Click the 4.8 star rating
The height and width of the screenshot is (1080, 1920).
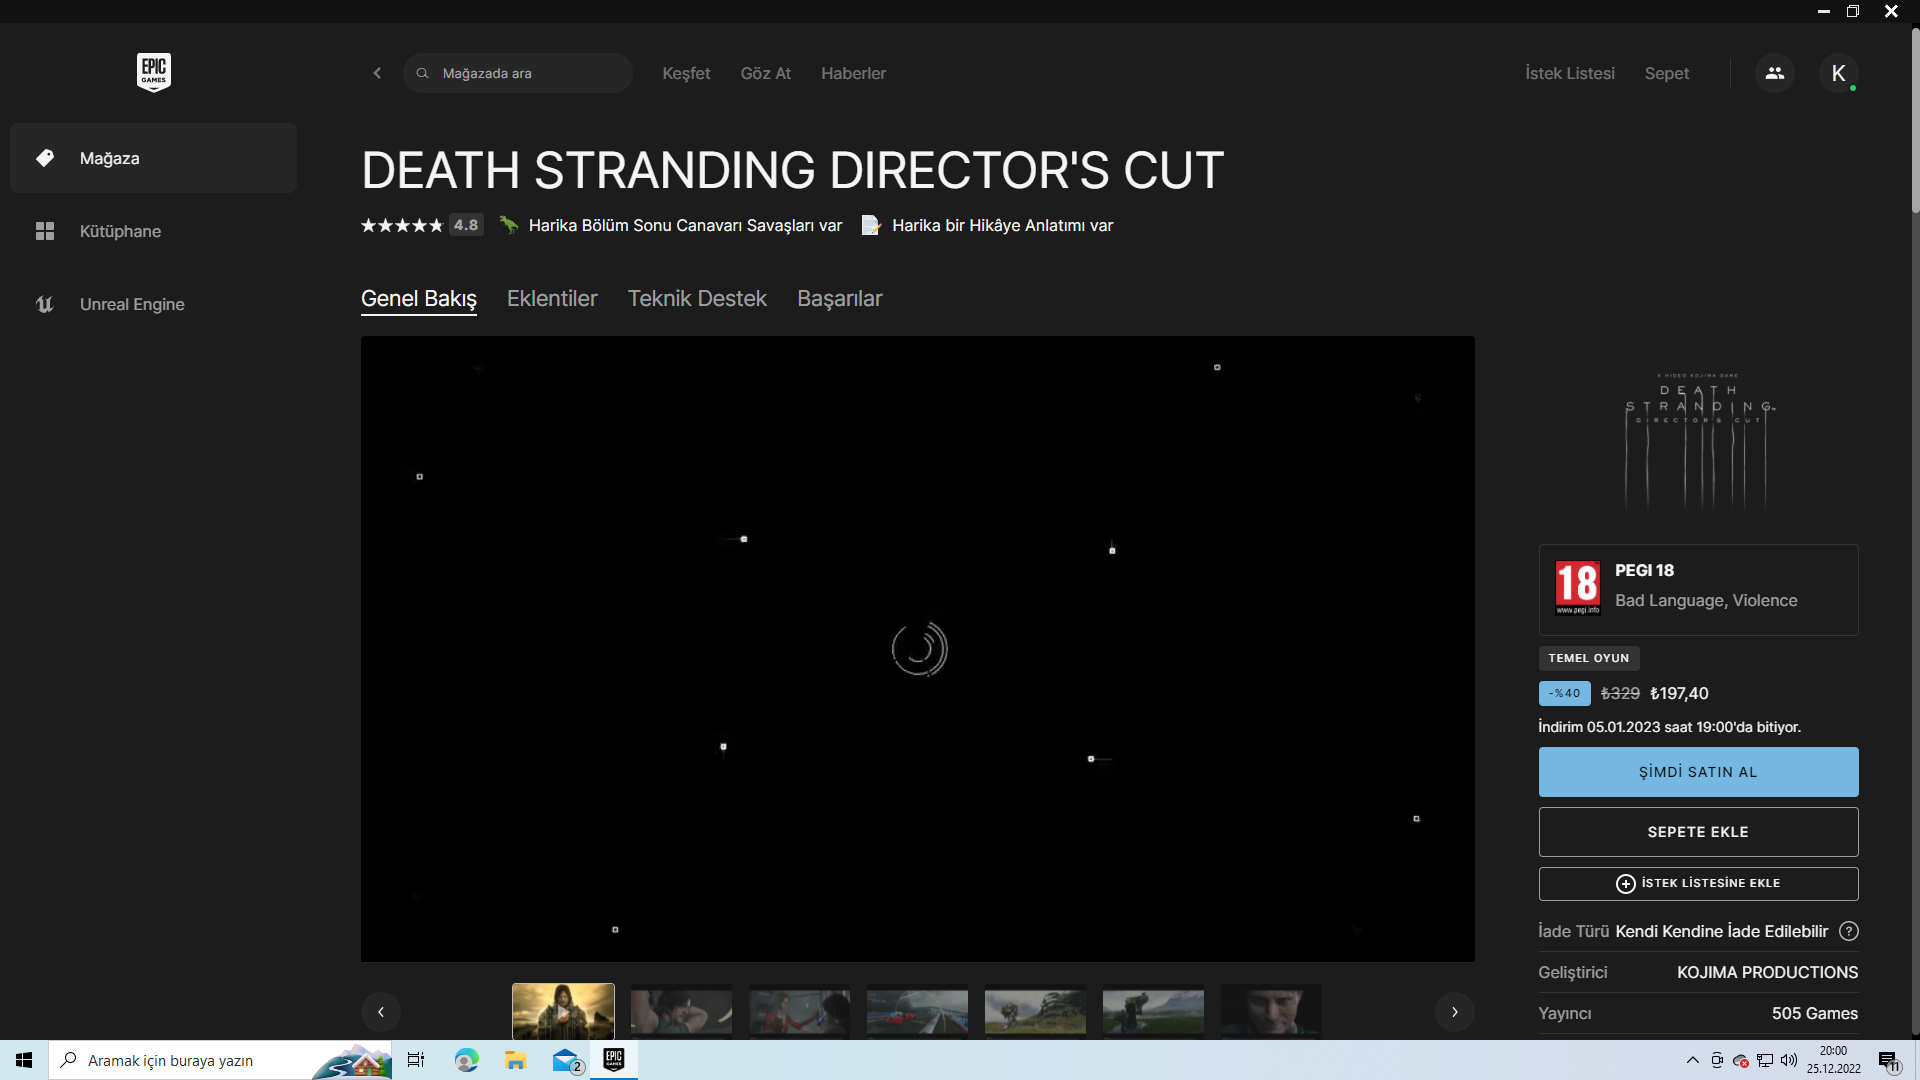(x=421, y=225)
